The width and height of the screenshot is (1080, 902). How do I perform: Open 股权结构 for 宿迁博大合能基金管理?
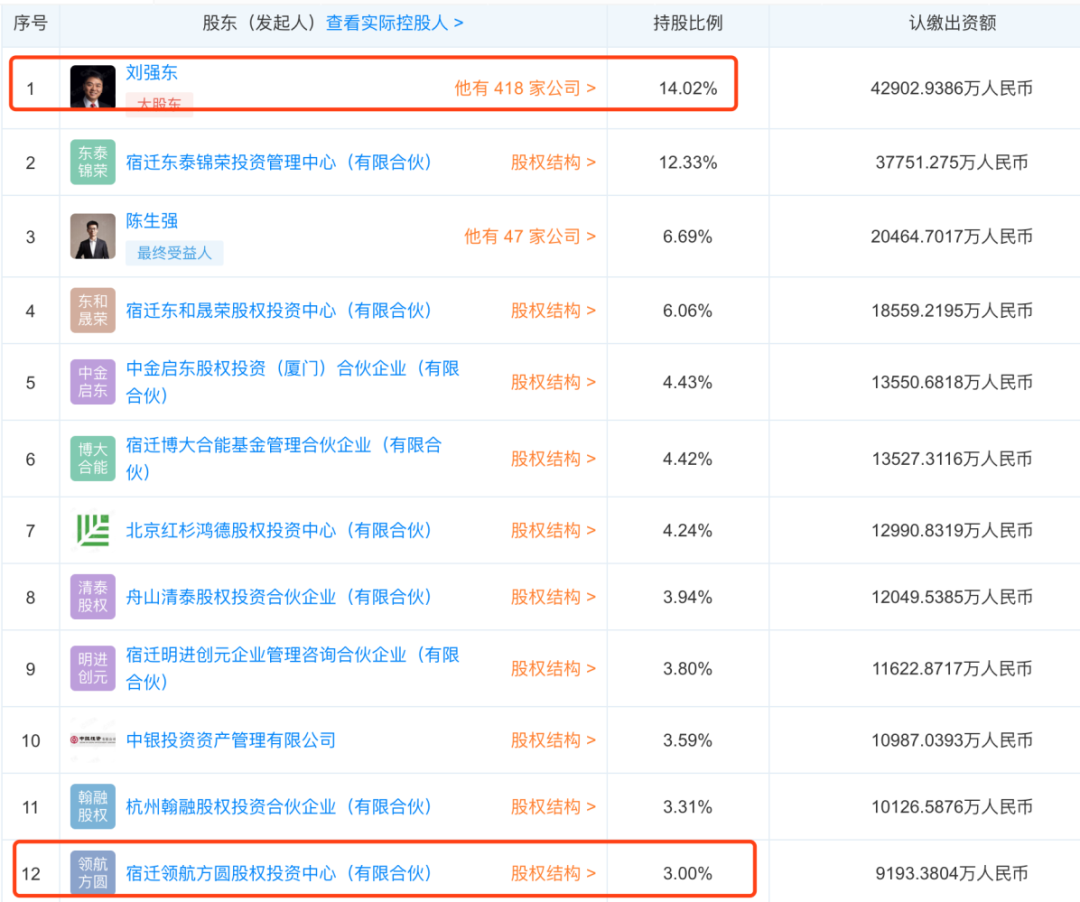pyautogui.click(x=553, y=459)
